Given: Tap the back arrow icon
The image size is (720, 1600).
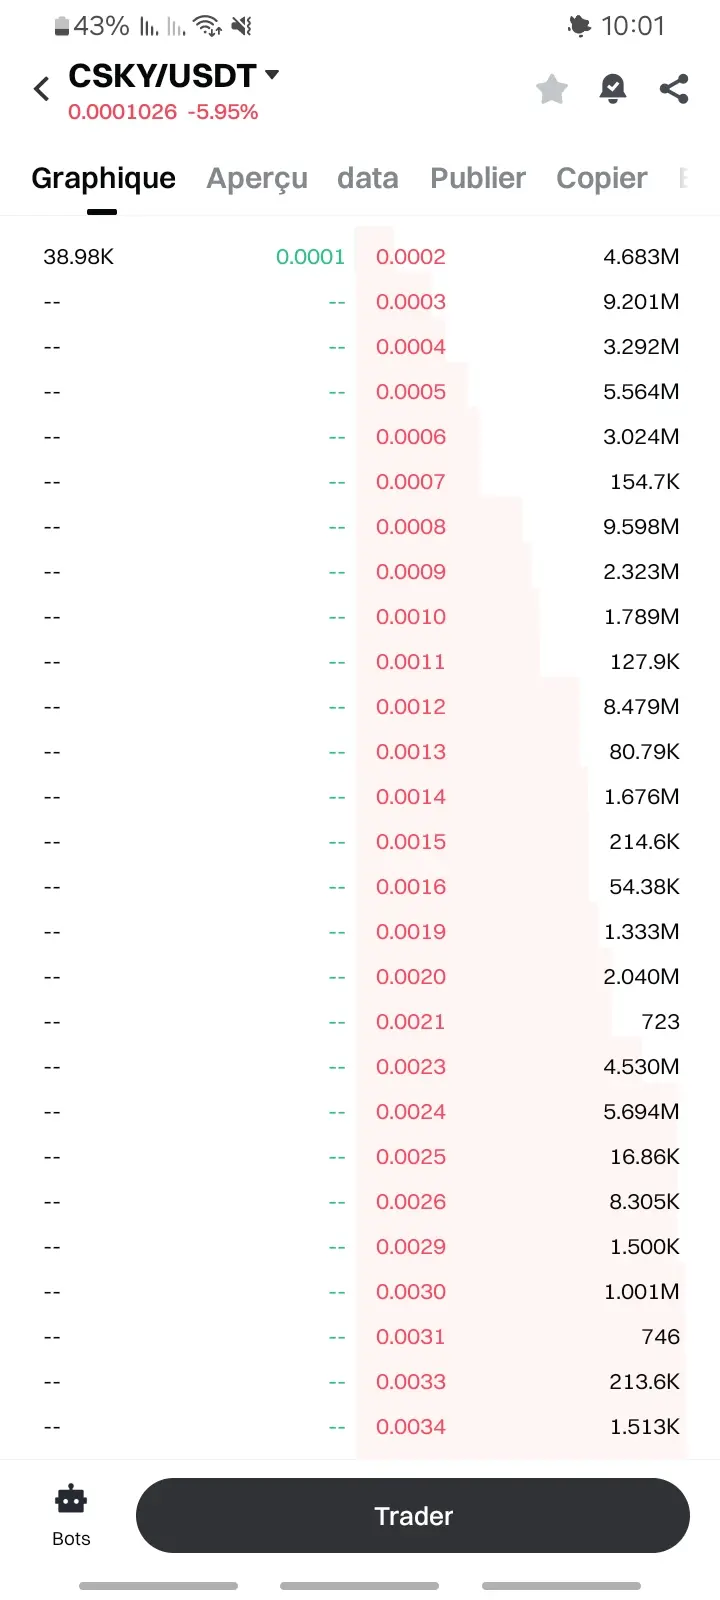Looking at the screenshot, I should tap(41, 89).
